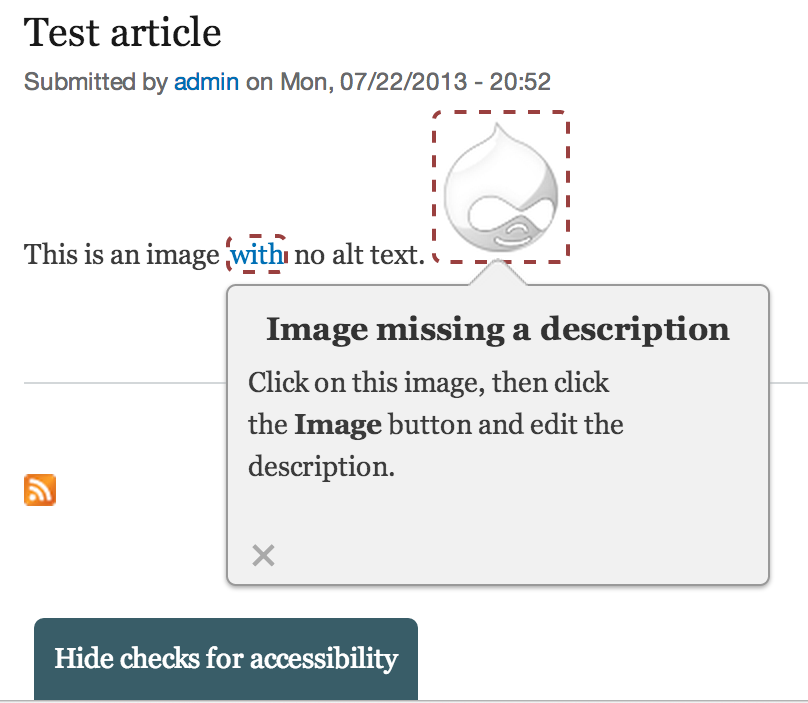Select the flagged word "with" in the sentence

coord(257,255)
